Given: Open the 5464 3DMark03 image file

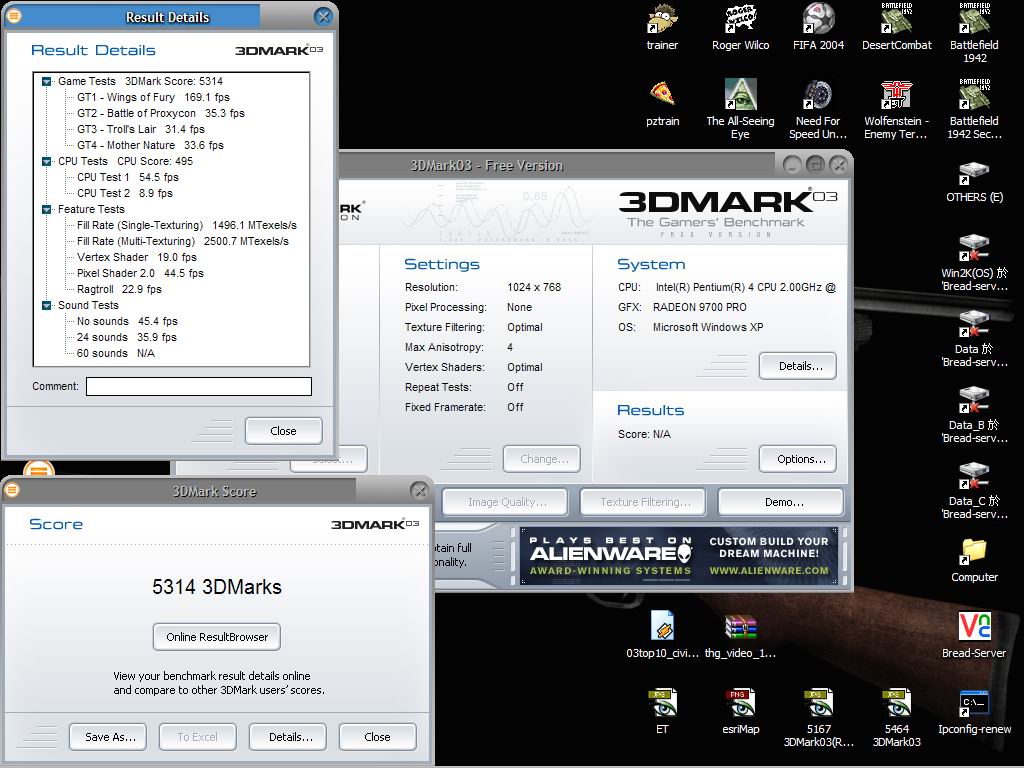Looking at the screenshot, I should 897,718.
